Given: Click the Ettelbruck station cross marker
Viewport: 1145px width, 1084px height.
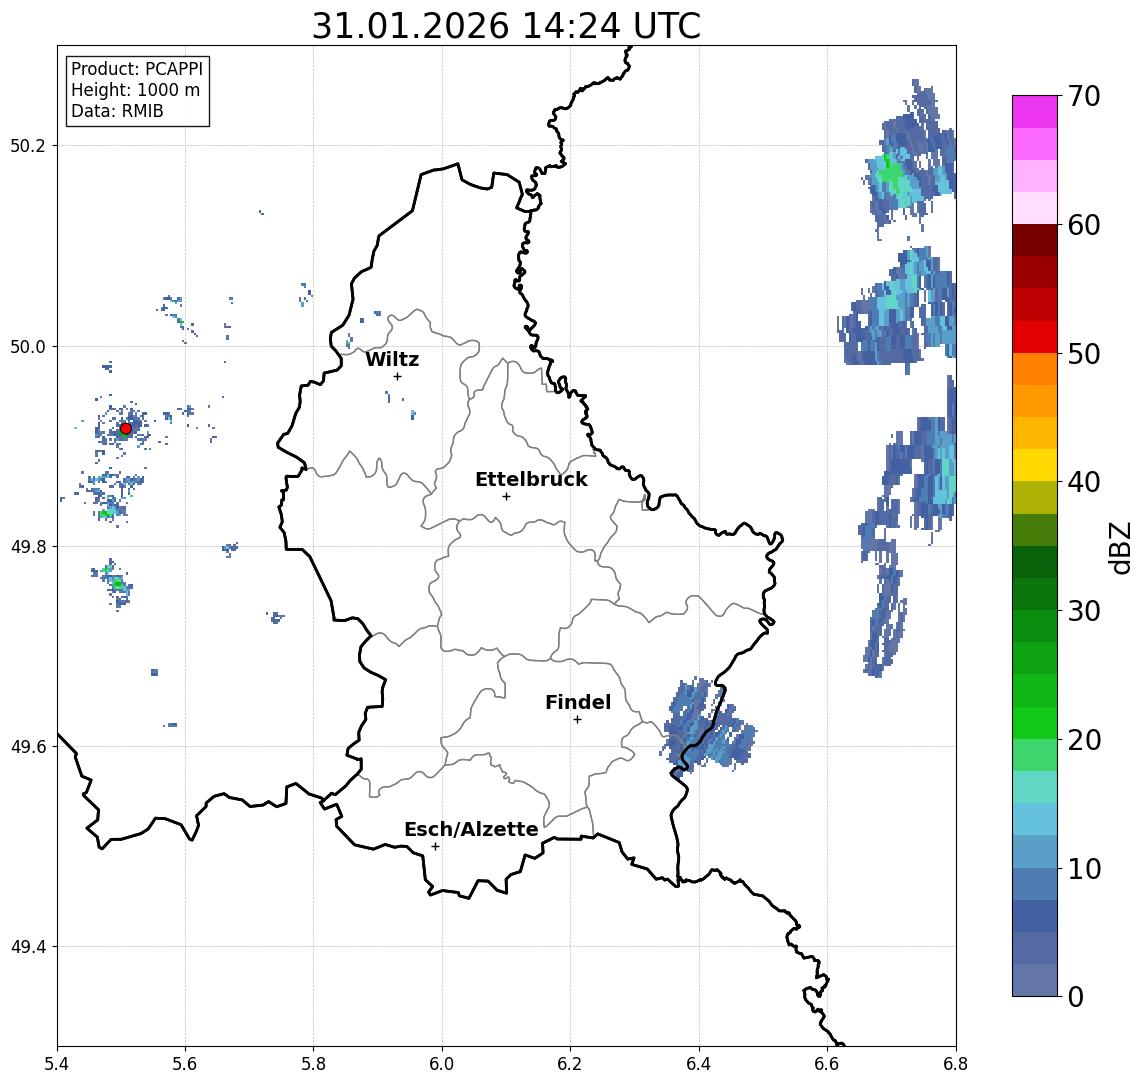Looking at the screenshot, I should pos(506,497).
